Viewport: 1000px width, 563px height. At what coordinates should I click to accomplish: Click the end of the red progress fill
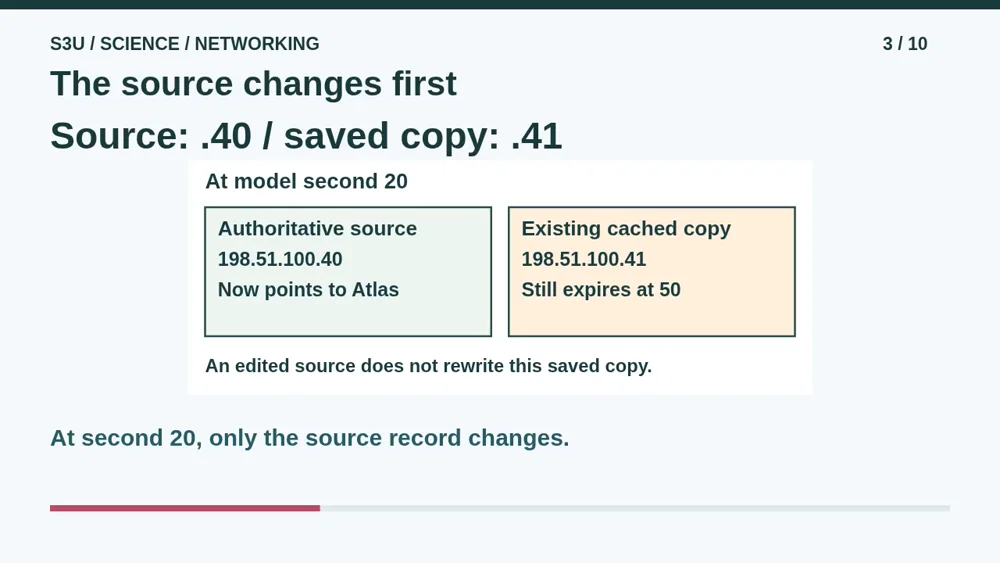click(318, 508)
